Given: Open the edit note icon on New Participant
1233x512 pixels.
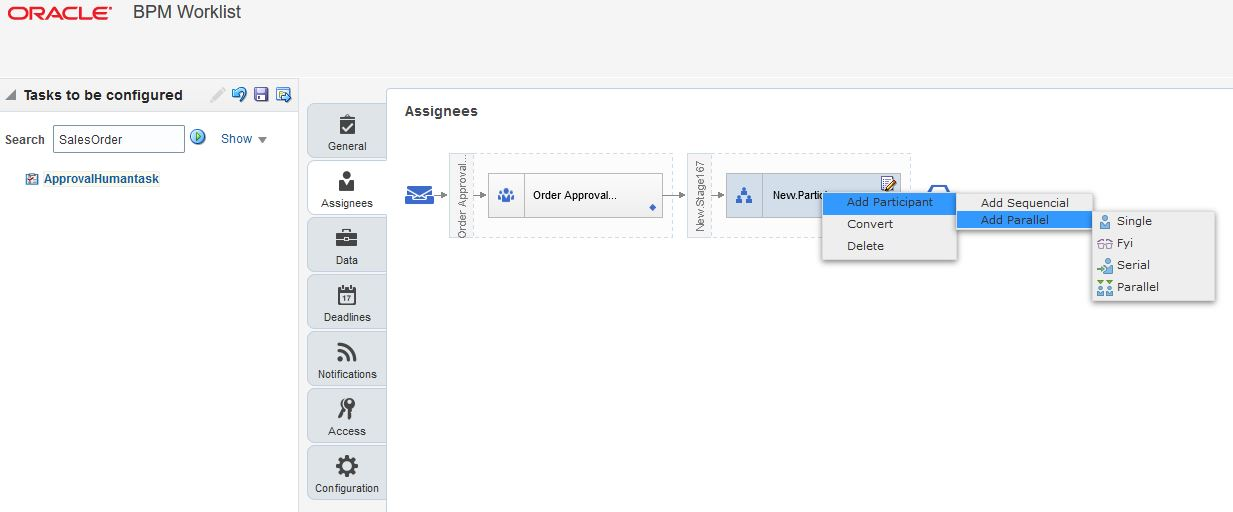Looking at the screenshot, I should [888, 183].
